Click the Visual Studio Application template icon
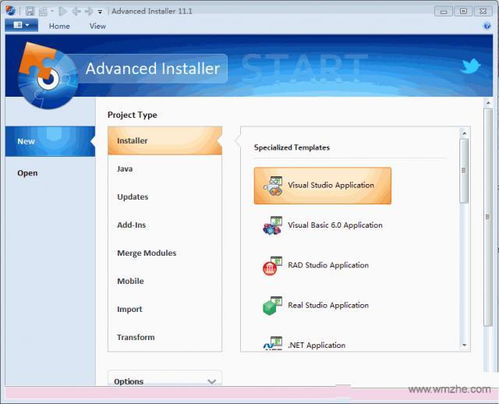This screenshot has height=404, width=499. pos(273,186)
